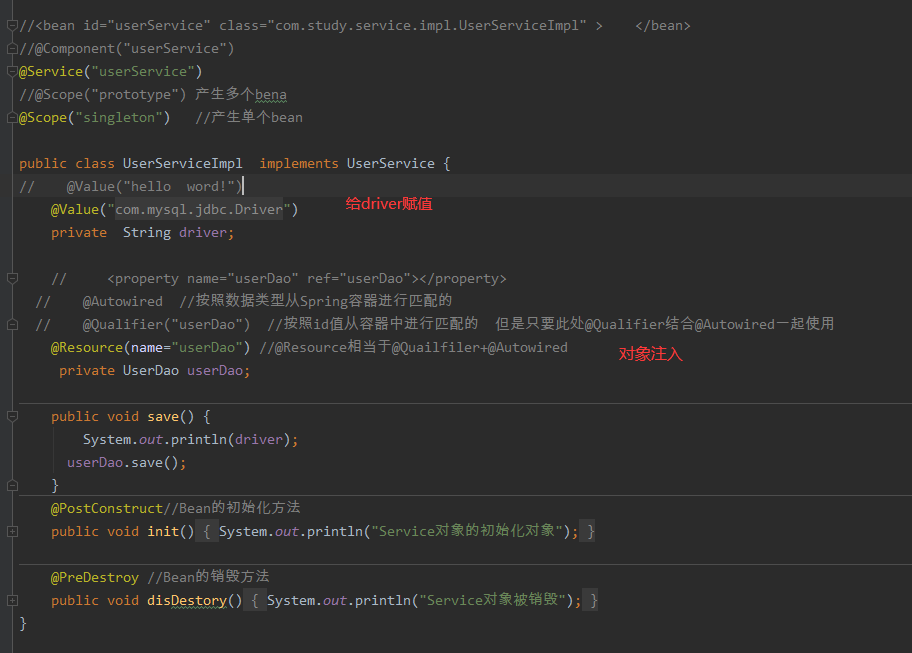Expand the folded disDestory() method in gutter
912x653 pixels.
click(12, 600)
